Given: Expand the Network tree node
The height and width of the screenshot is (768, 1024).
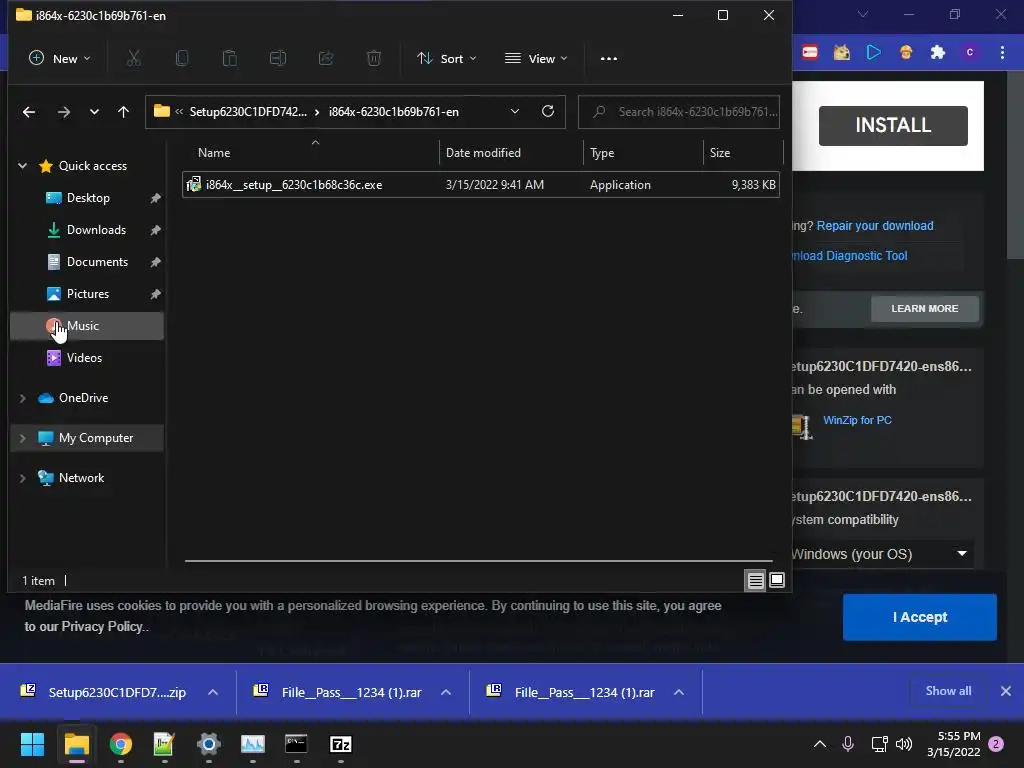Looking at the screenshot, I should coord(22,478).
